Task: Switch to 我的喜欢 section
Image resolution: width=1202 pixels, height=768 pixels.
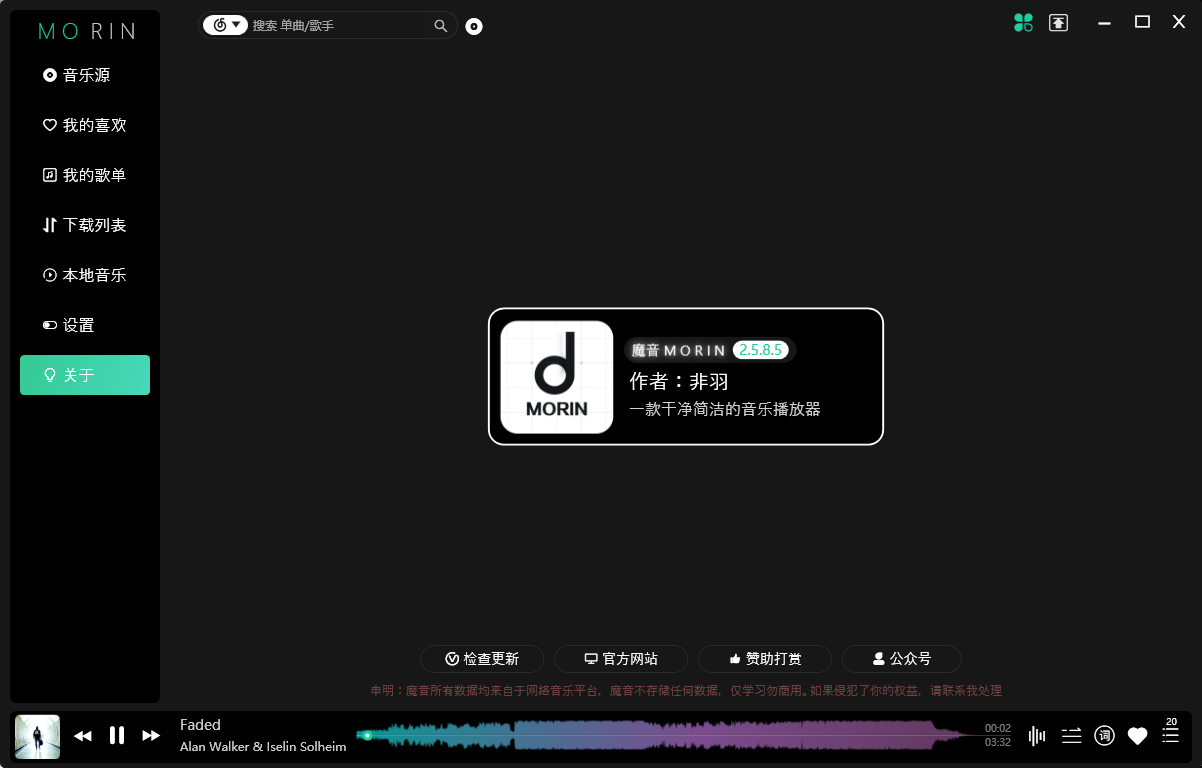Action: coord(84,124)
